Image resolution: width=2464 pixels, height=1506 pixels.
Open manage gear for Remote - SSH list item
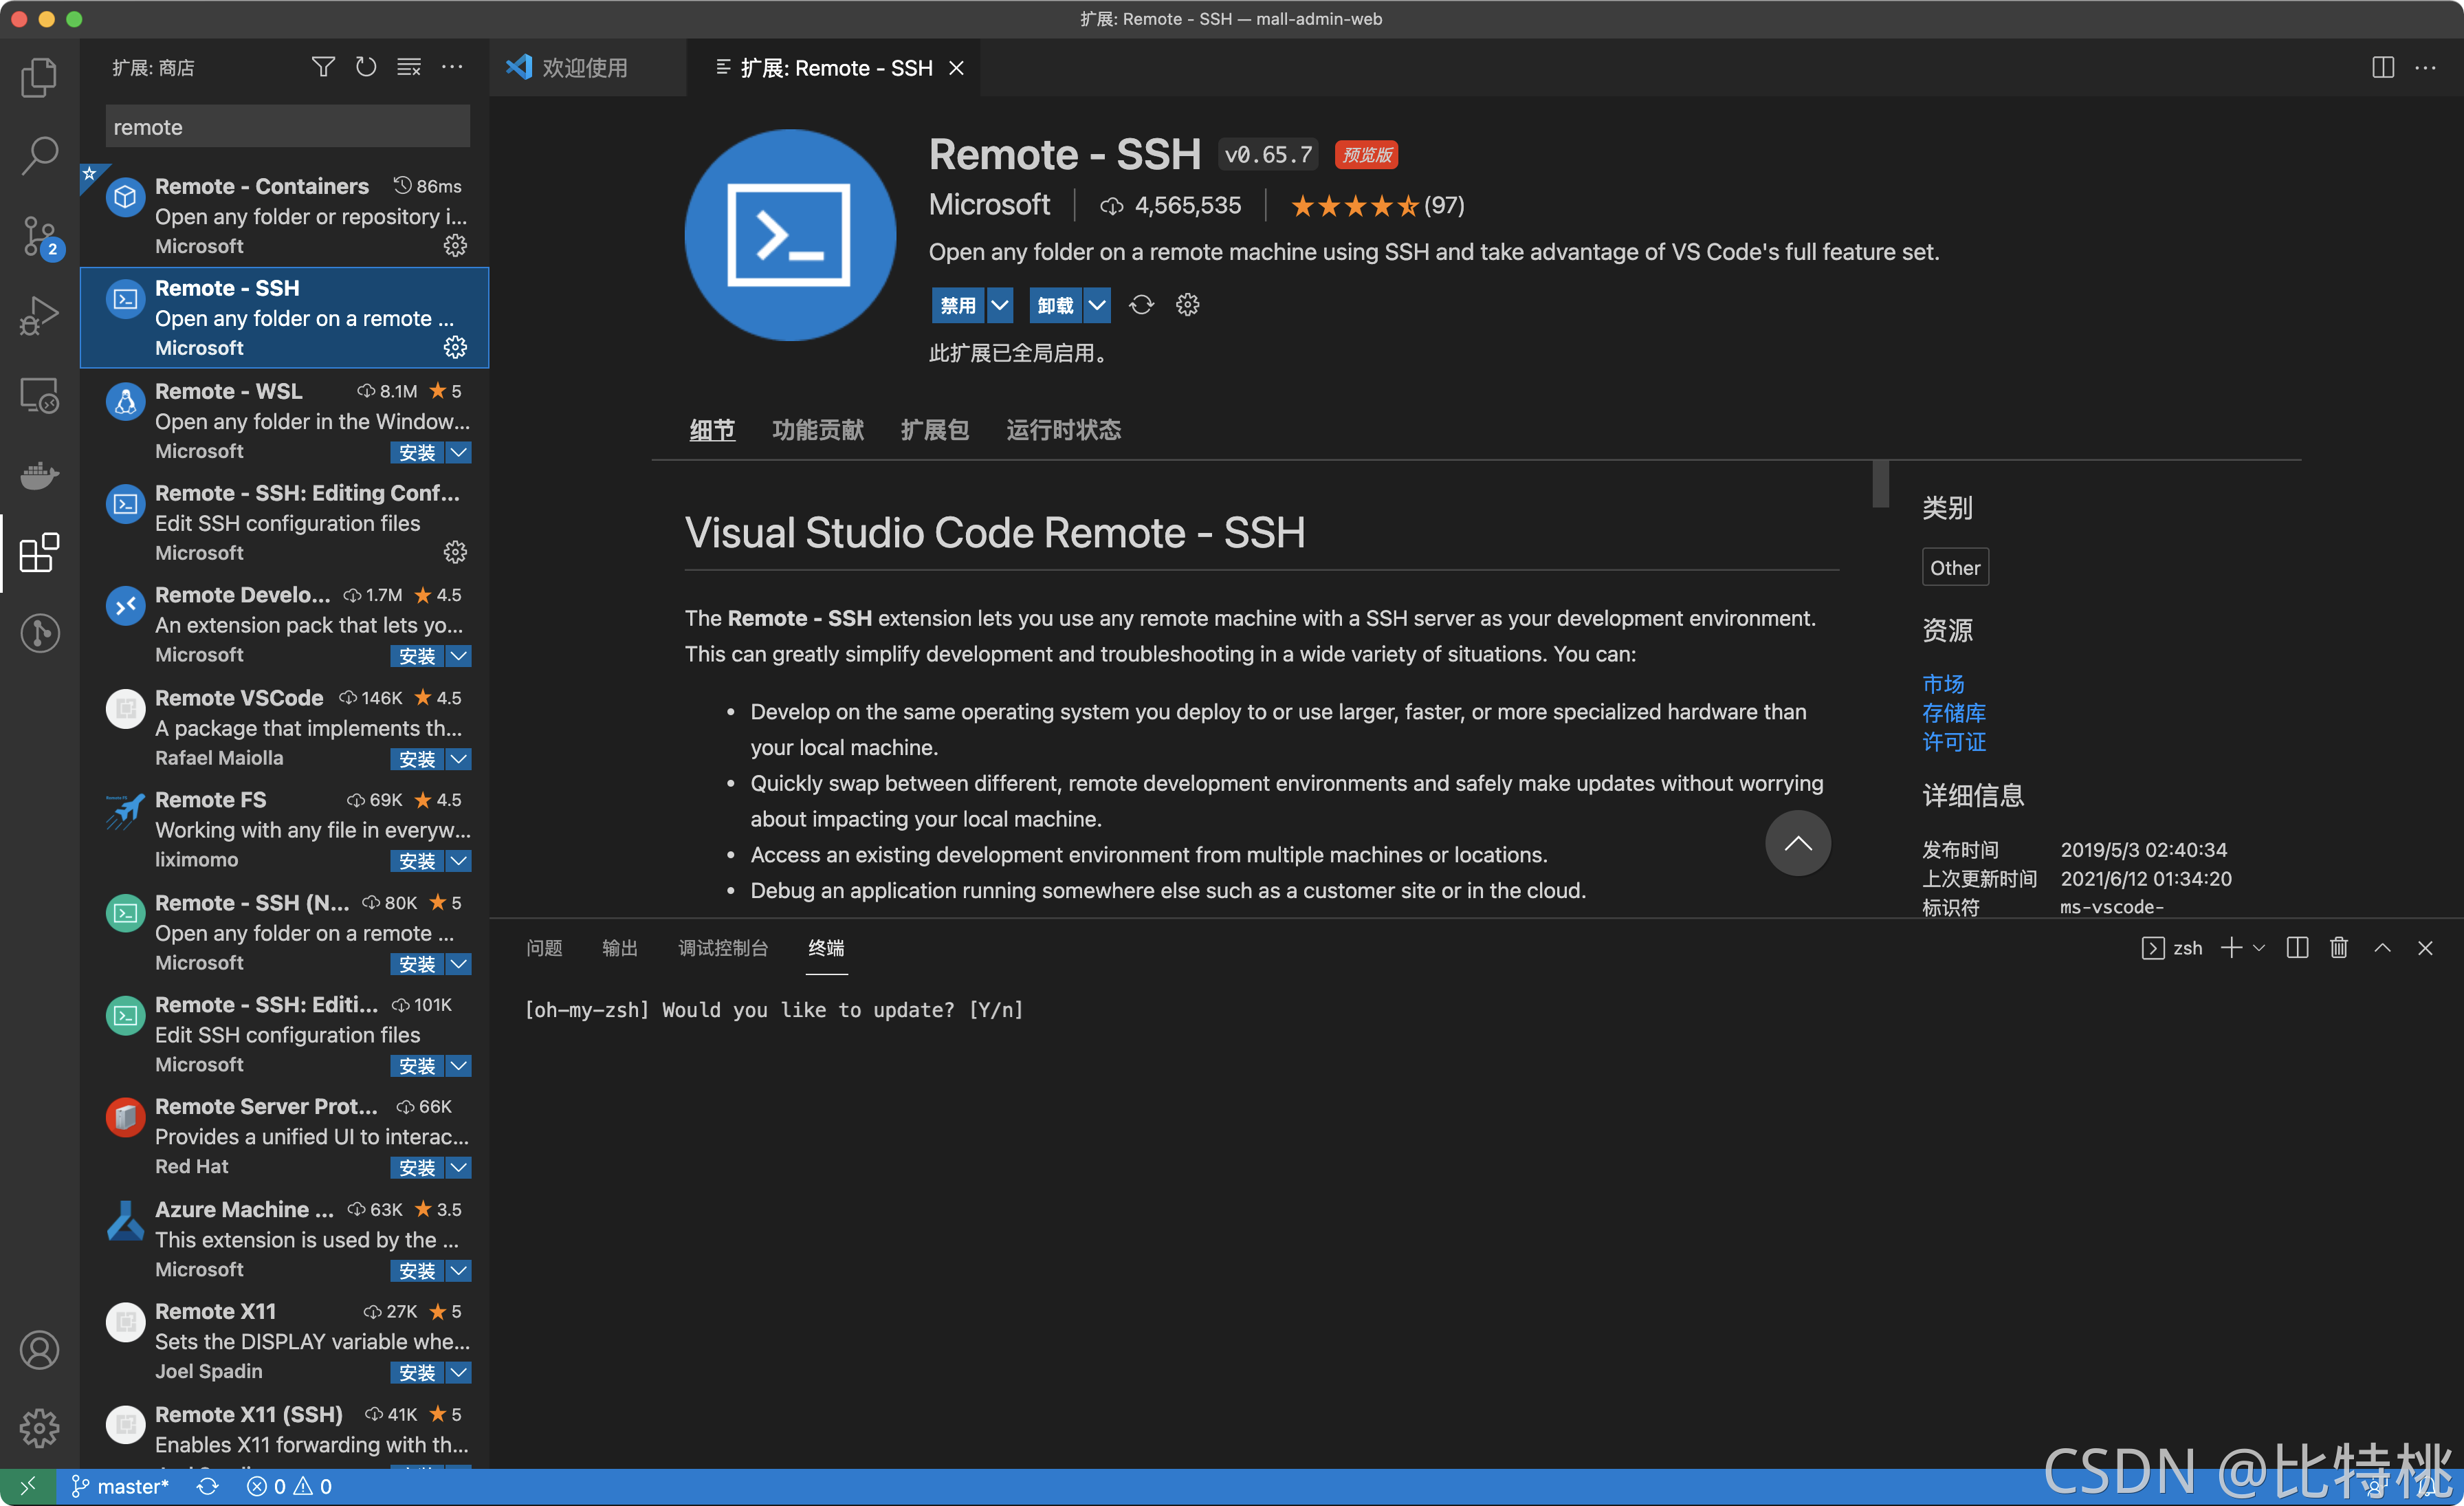point(455,348)
